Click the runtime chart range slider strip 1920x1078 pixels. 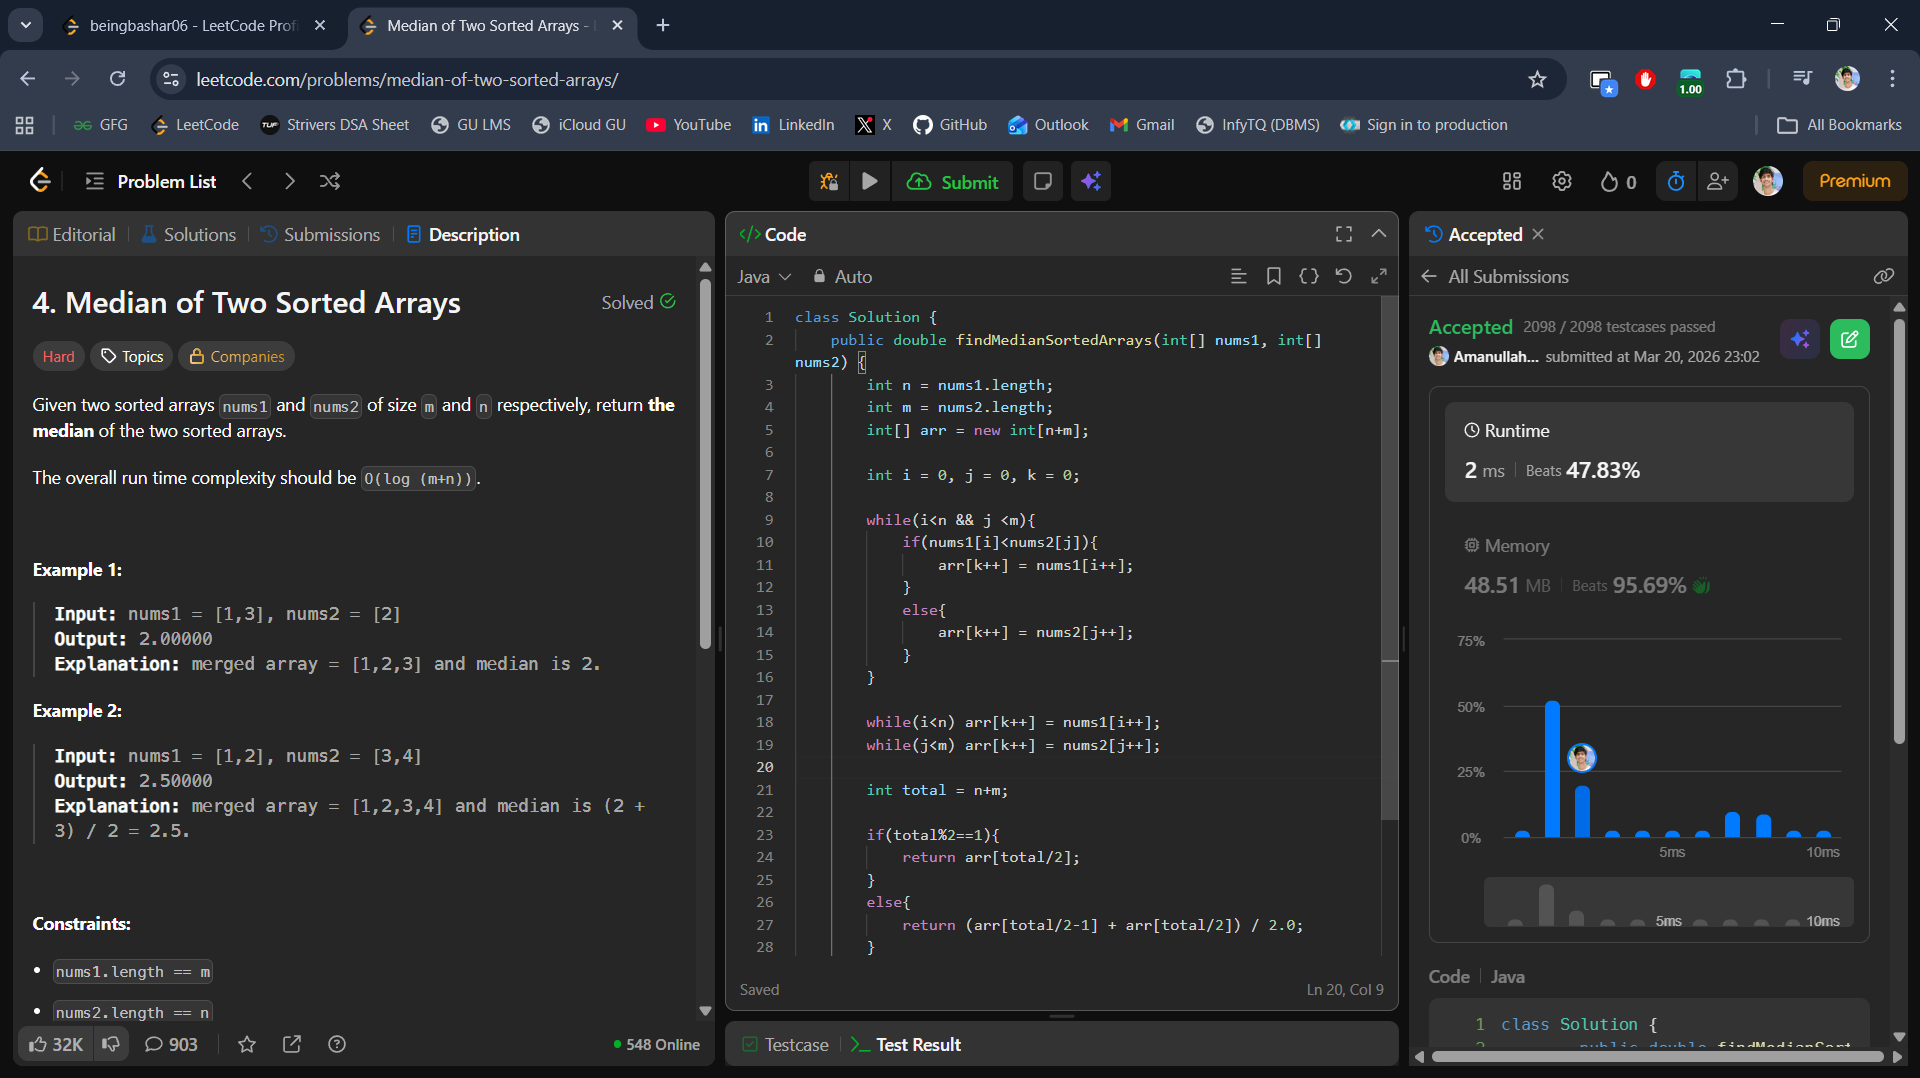(x=1667, y=903)
